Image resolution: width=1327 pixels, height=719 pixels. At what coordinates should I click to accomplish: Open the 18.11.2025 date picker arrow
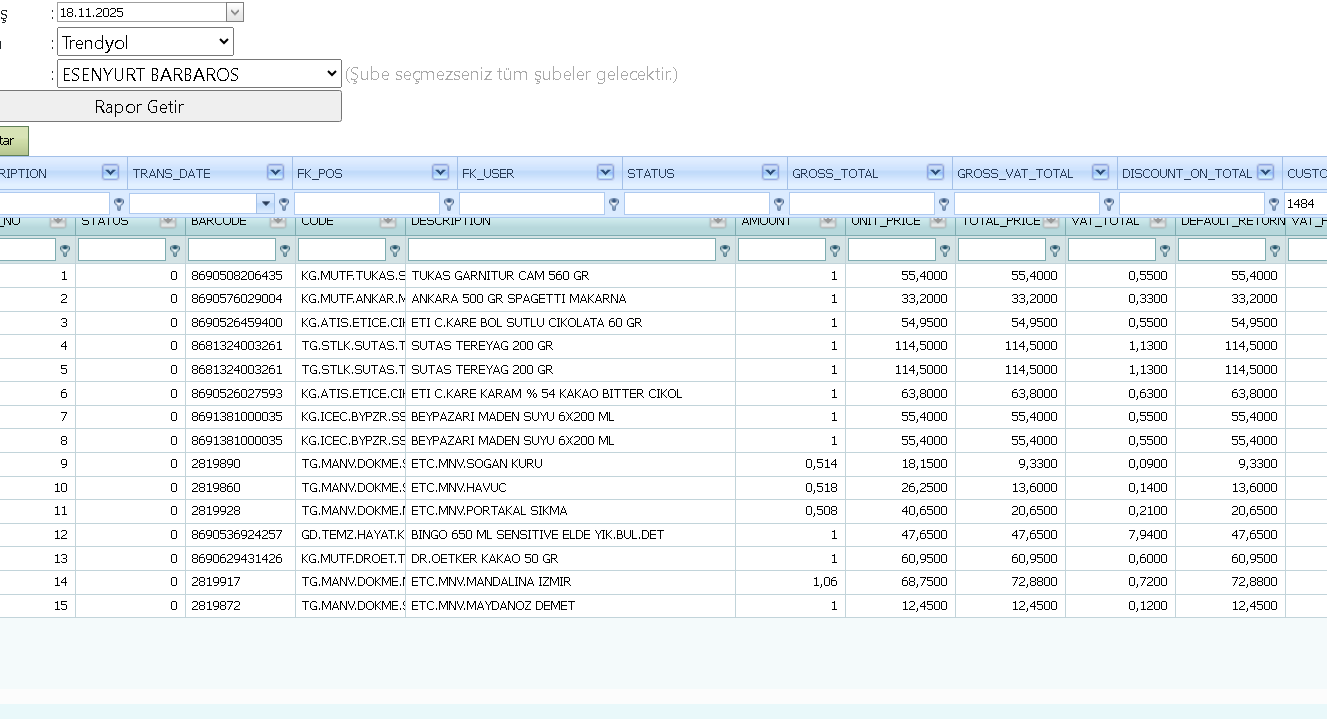tap(235, 12)
